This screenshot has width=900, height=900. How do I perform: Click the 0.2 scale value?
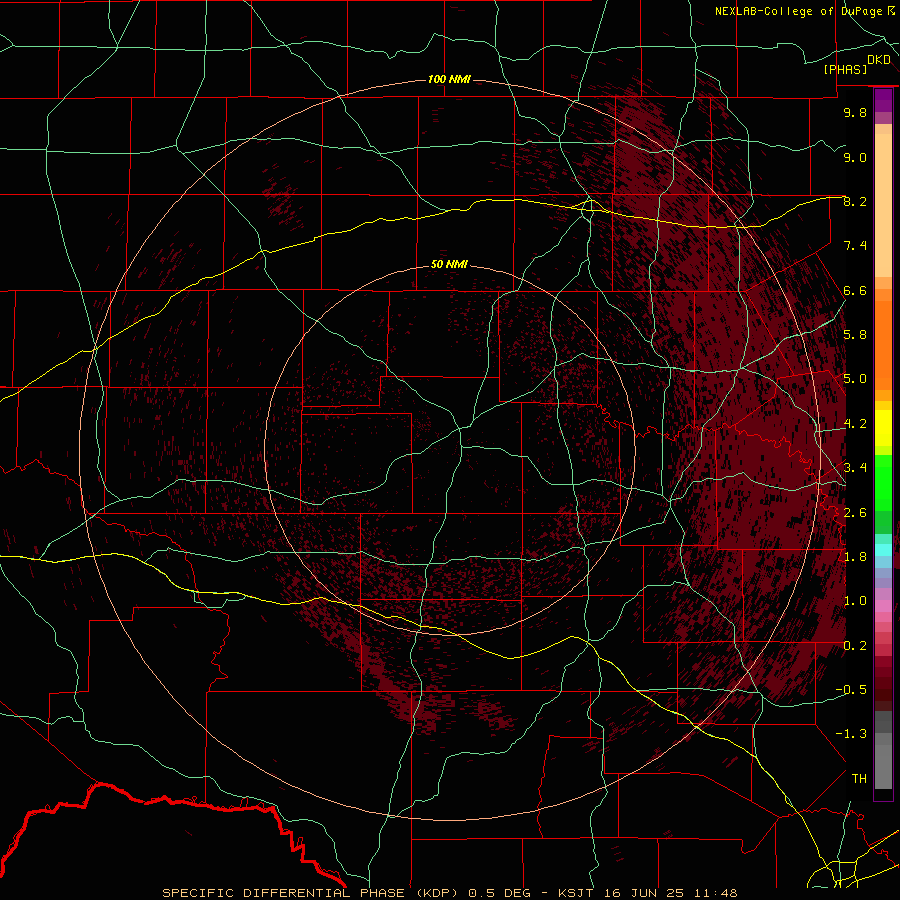click(855, 645)
